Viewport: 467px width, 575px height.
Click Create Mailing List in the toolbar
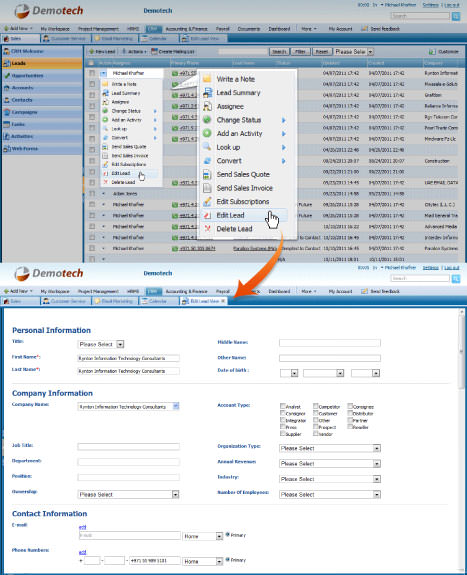173,52
